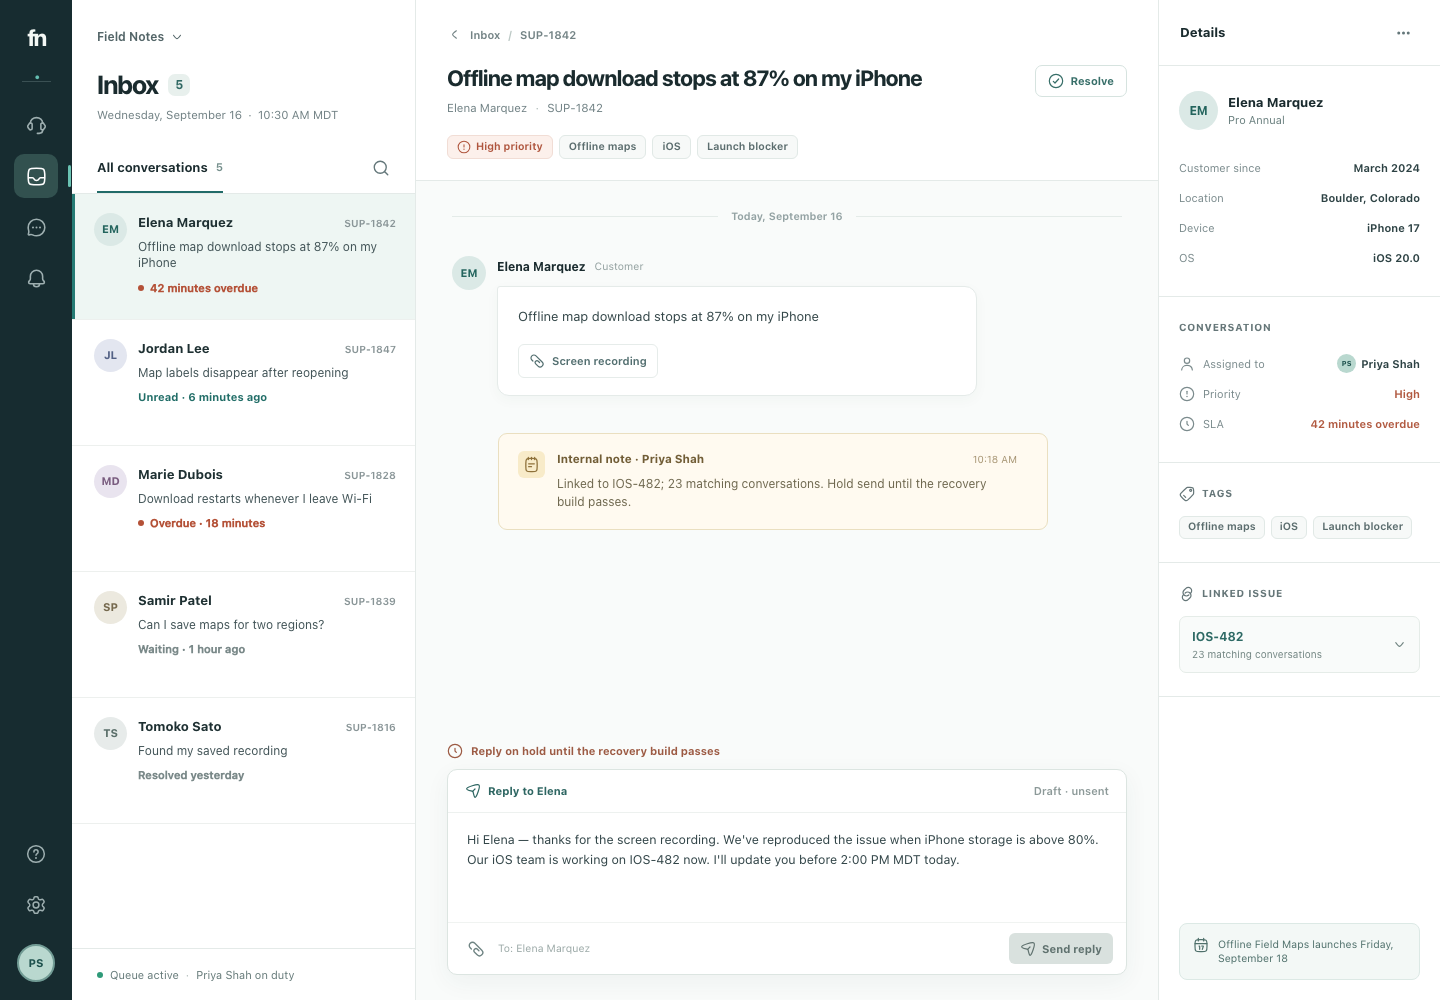Click the Launch blocker tag in Details panel

click(x=1362, y=527)
